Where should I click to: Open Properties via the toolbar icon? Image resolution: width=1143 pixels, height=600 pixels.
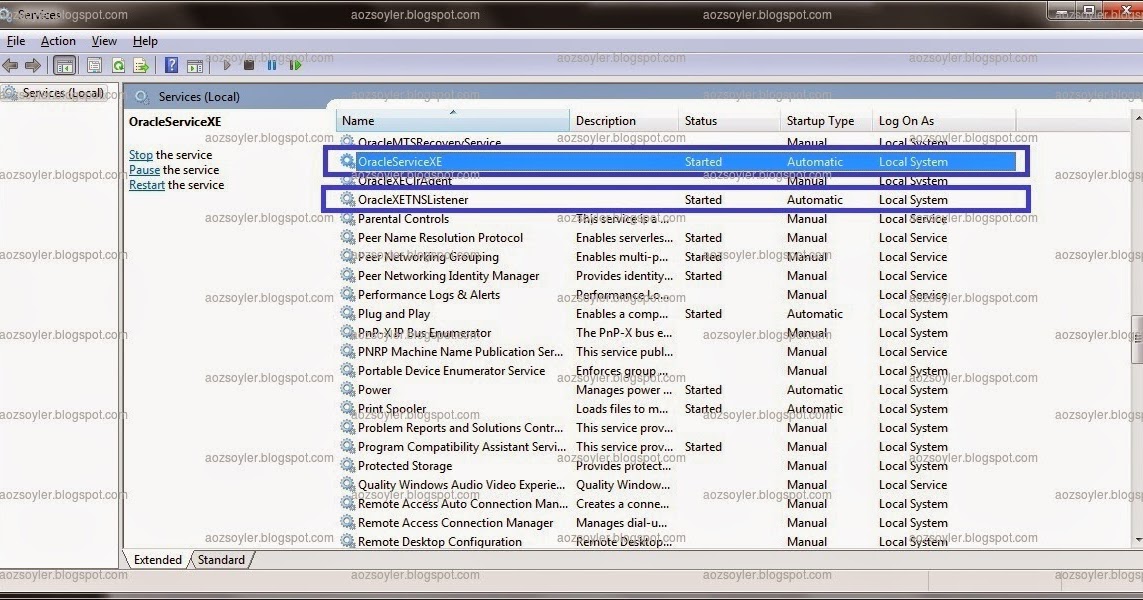[x=94, y=66]
